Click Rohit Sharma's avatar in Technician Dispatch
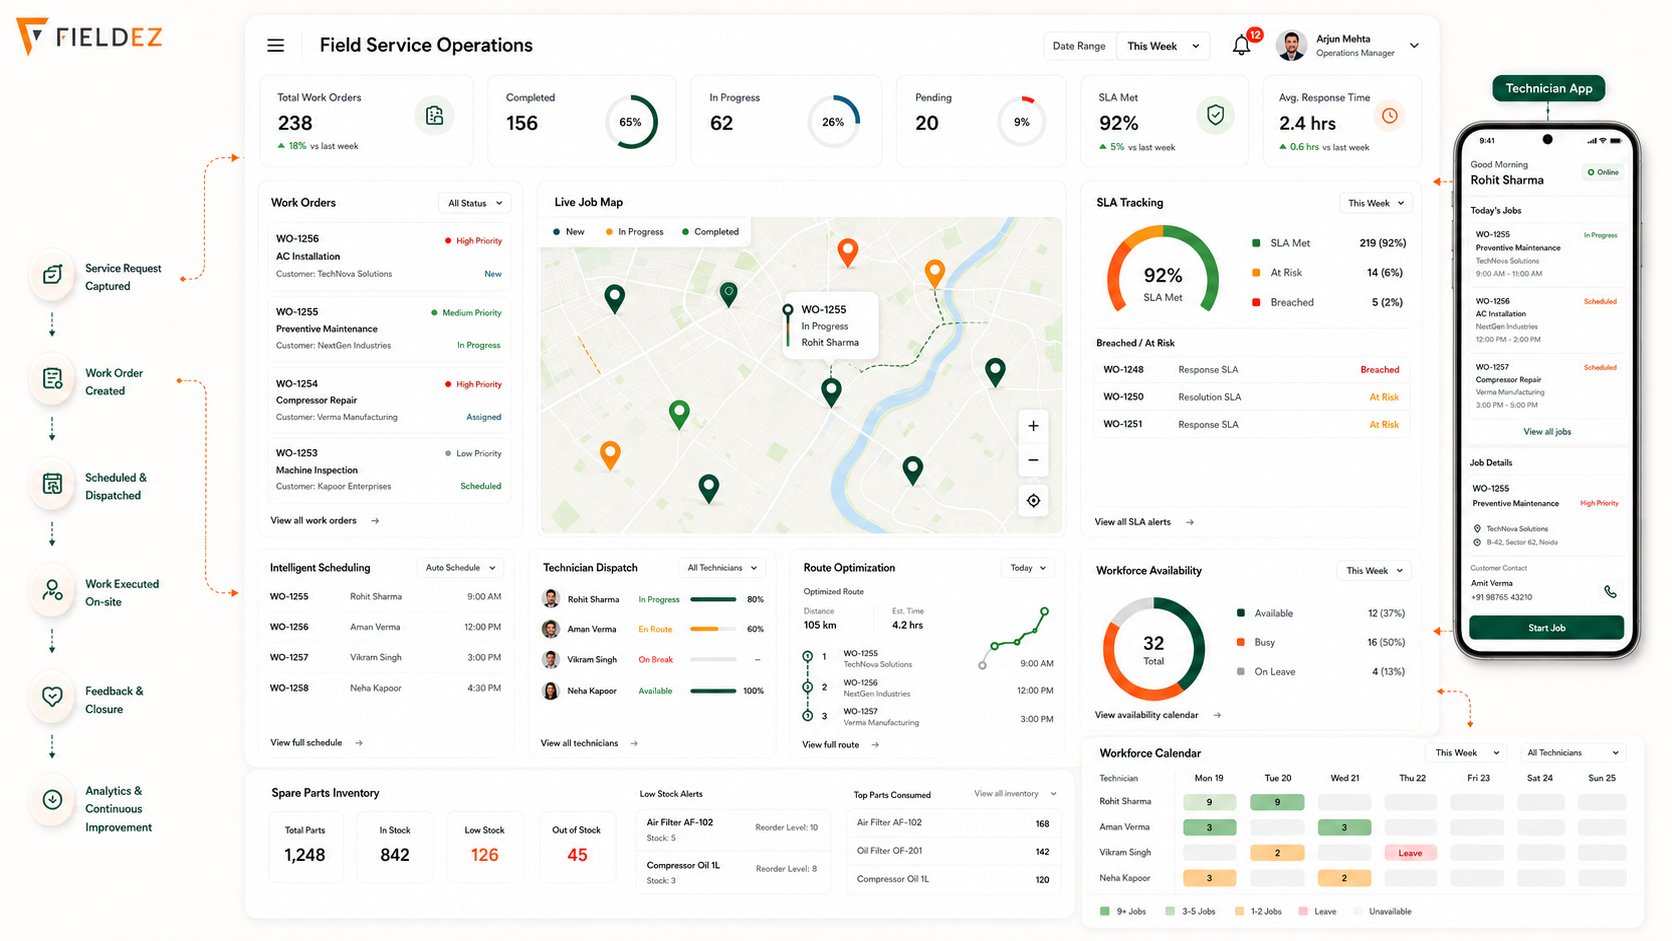The height and width of the screenshot is (941, 1672). click(x=550, y=599)
